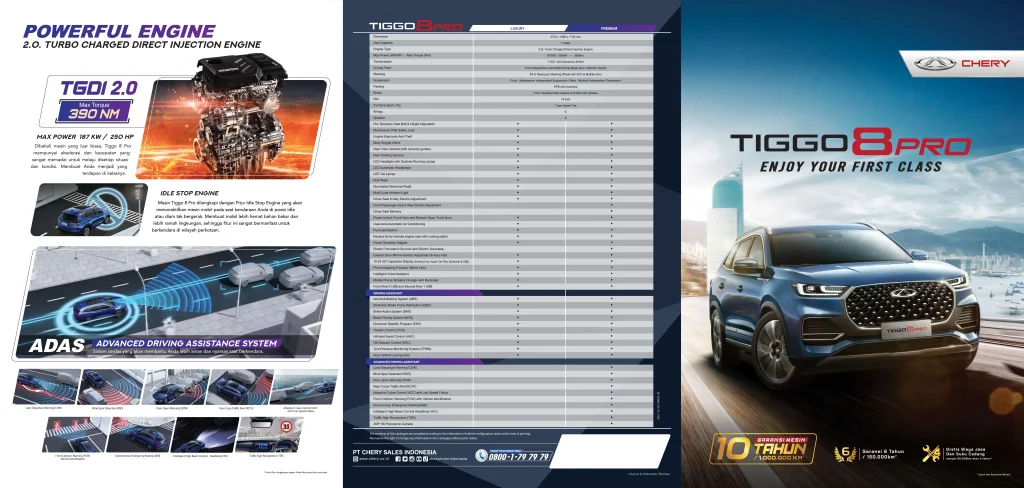The width and height of the screenshot is (1024, 488).
Task: Click the blank white dealer stamp box
Action: click(609, 449)
